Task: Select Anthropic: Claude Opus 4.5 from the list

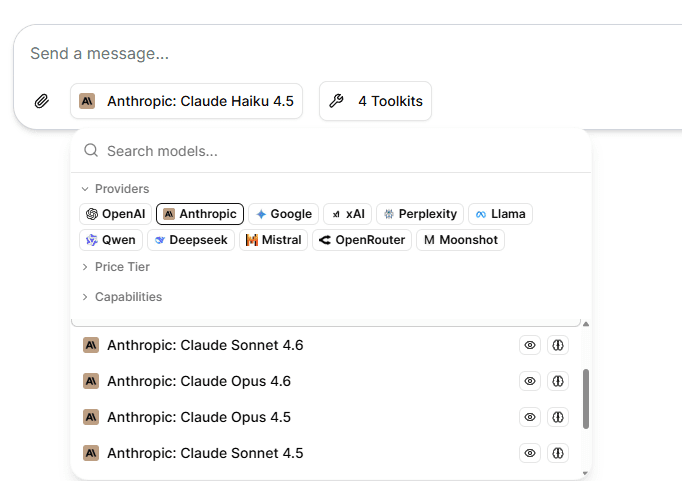Action: coord(198,417)
